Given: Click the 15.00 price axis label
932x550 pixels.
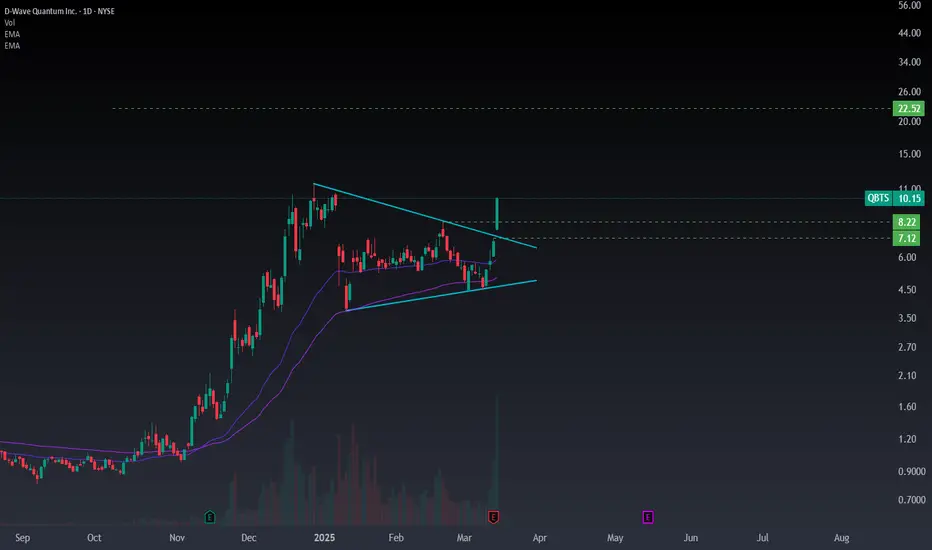Looking at the screenshot, I should click(x=909, y=153).
